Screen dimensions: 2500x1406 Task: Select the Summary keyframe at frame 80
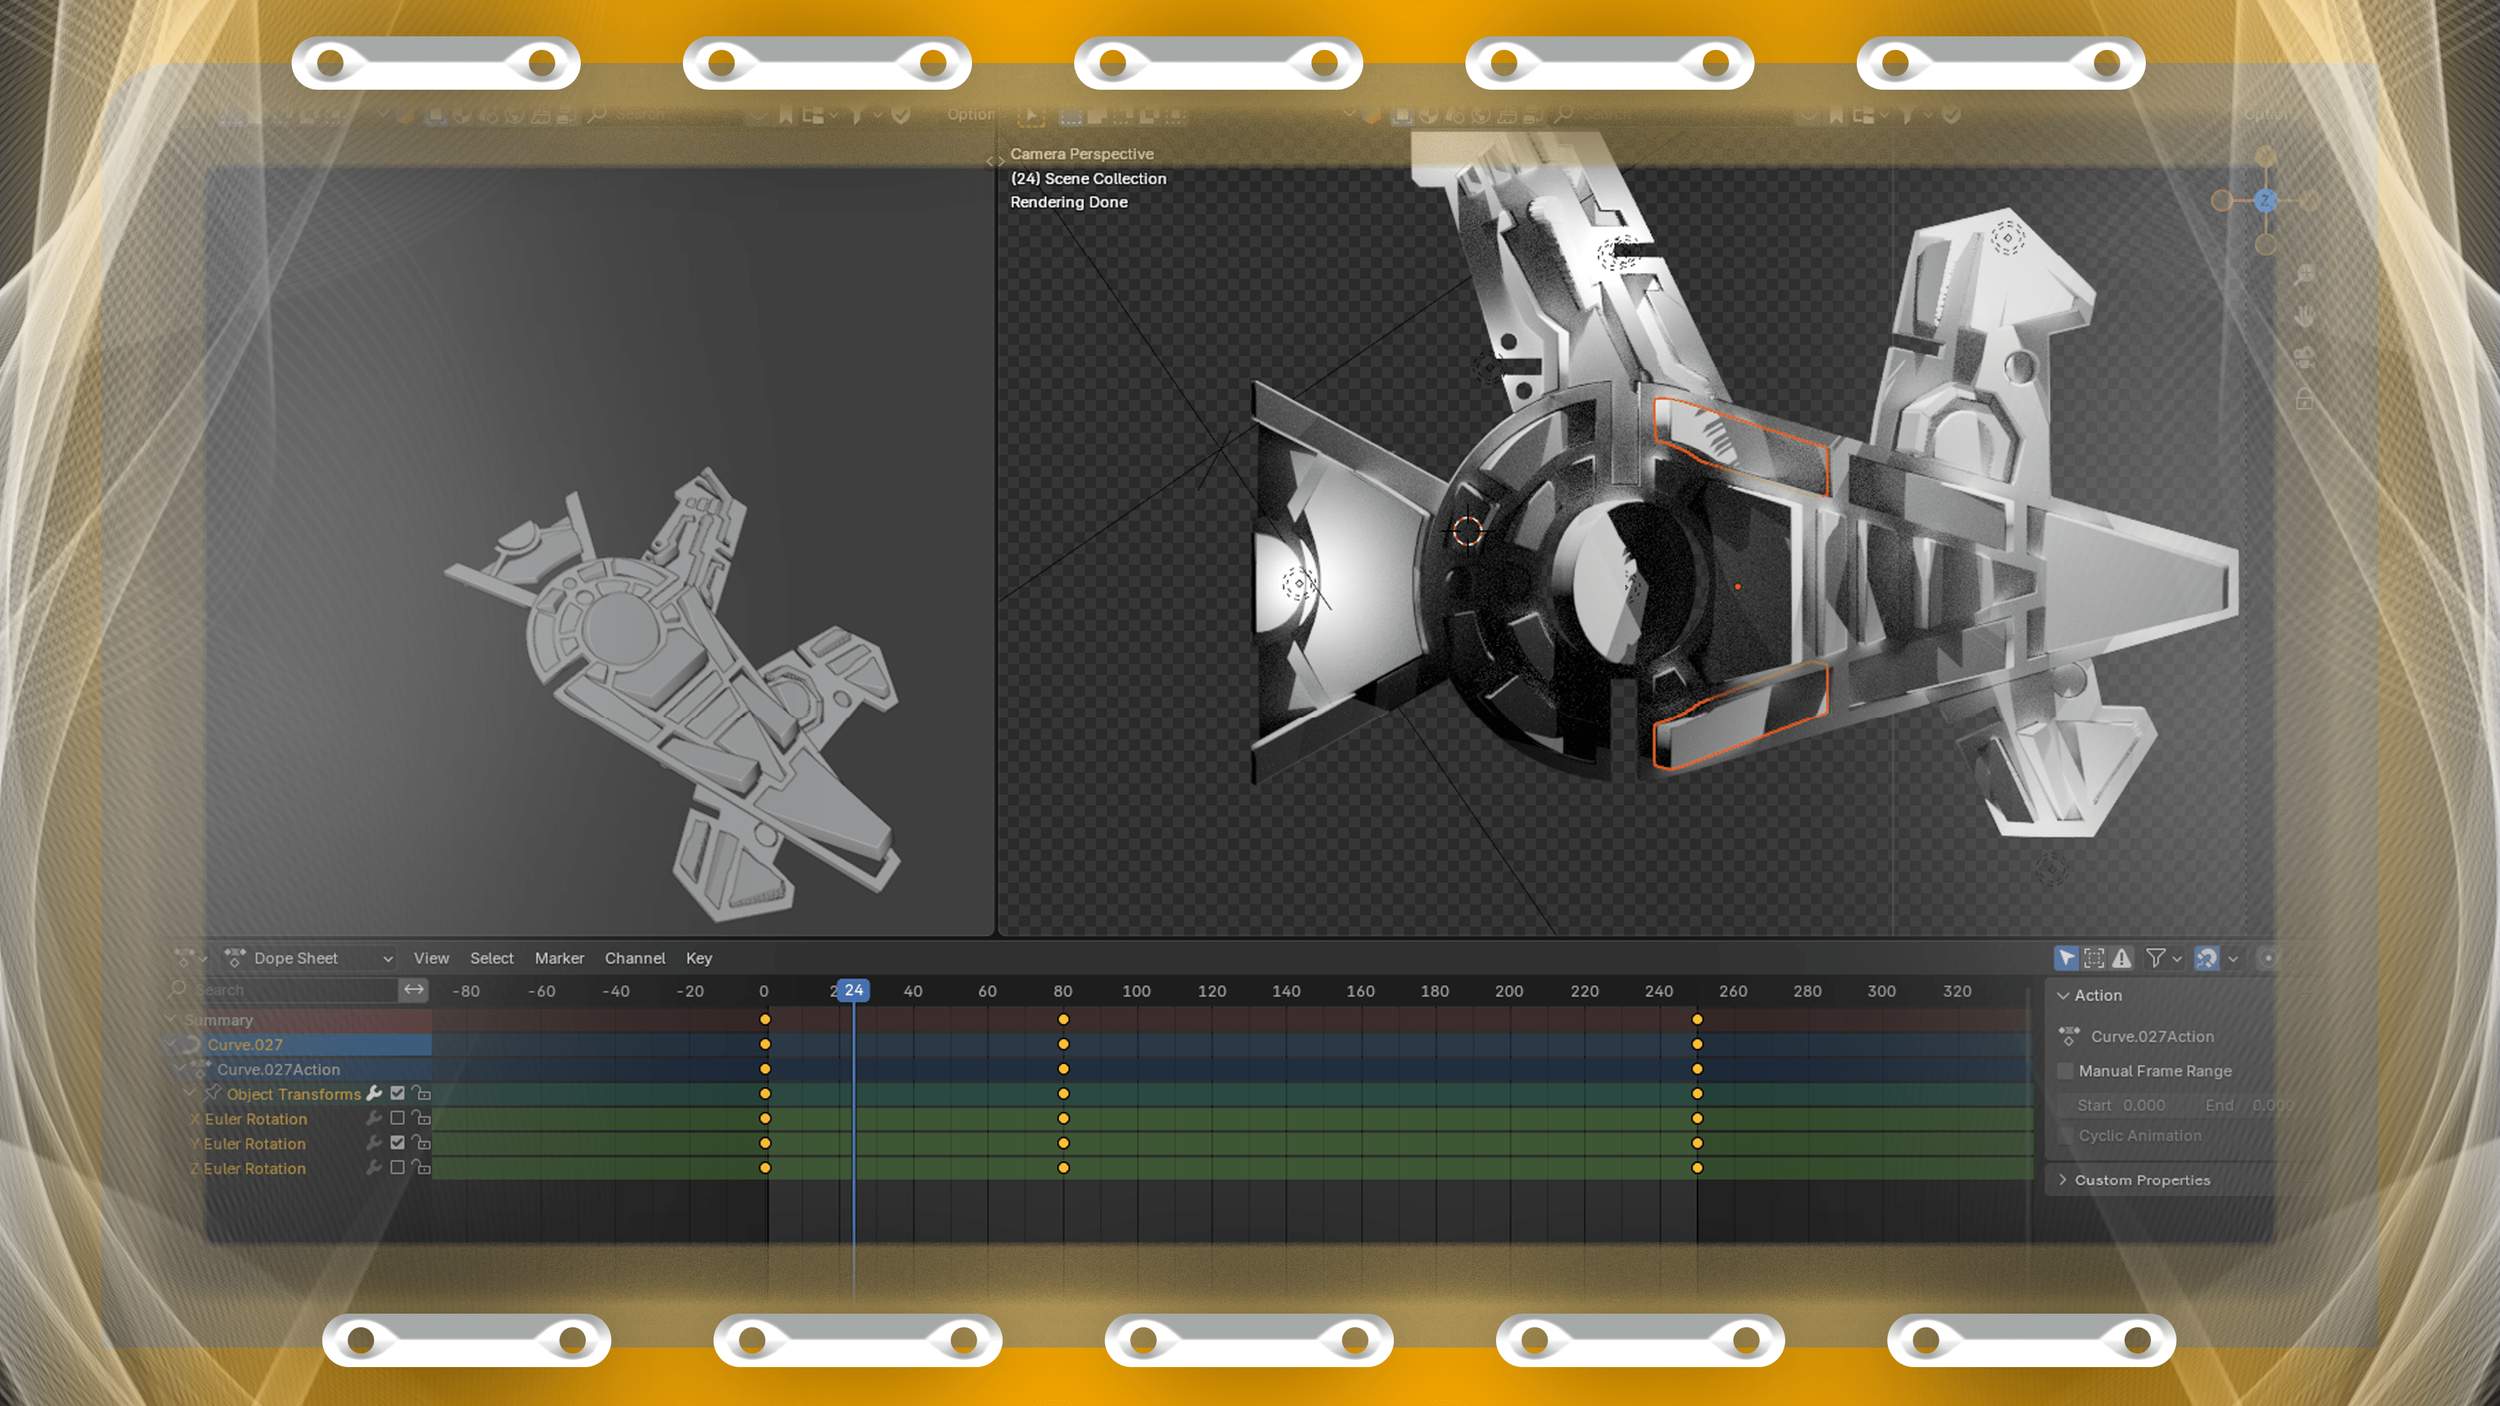[1063, 1019]
